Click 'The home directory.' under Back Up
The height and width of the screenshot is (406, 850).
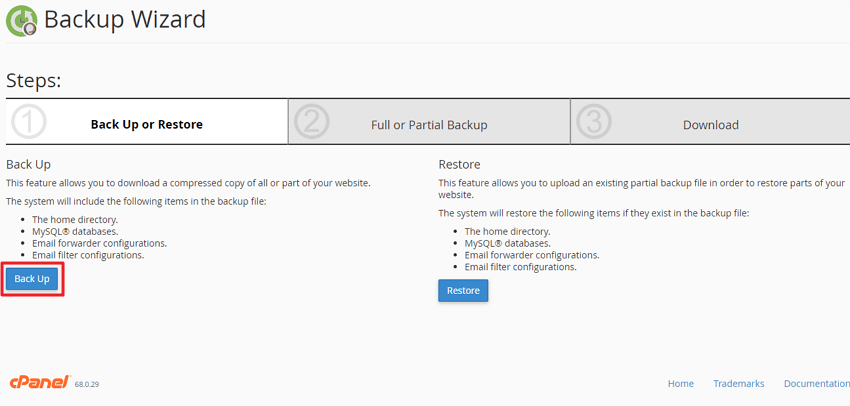[x=75, y=220]
